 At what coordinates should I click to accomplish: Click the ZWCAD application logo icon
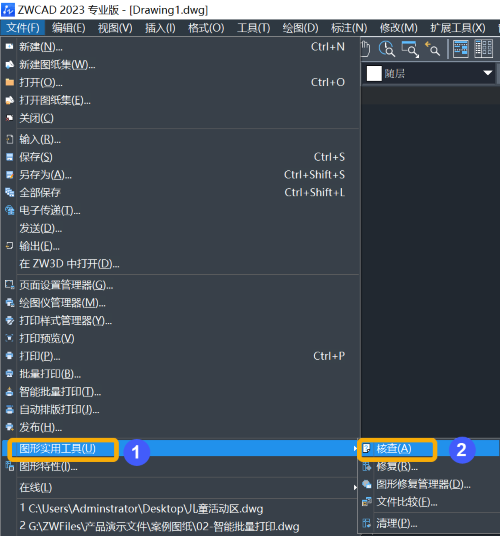coord(8,10)
